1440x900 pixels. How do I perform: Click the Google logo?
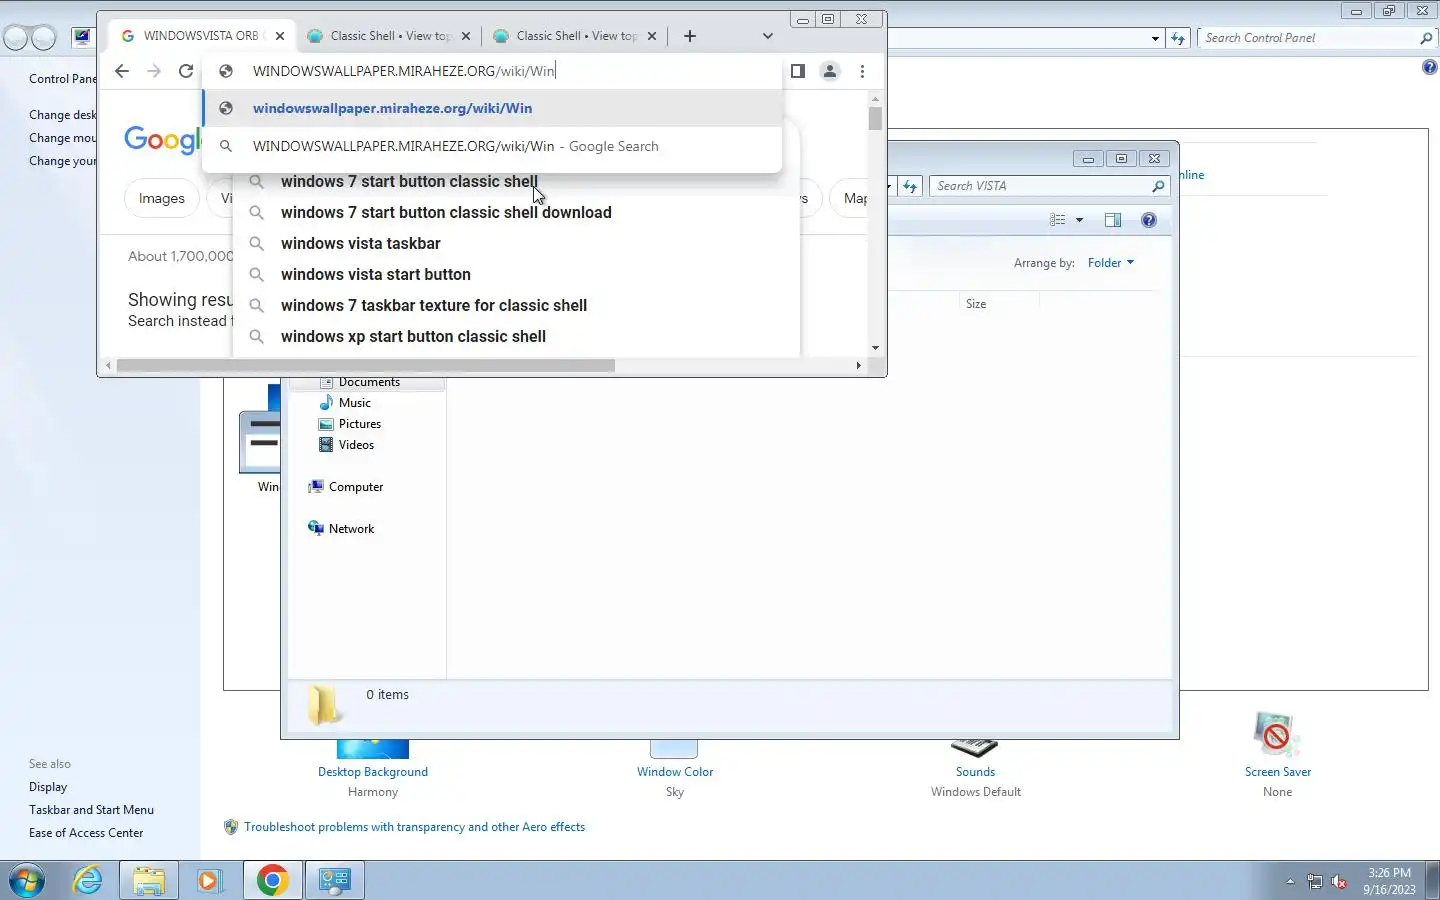point(162,141)
